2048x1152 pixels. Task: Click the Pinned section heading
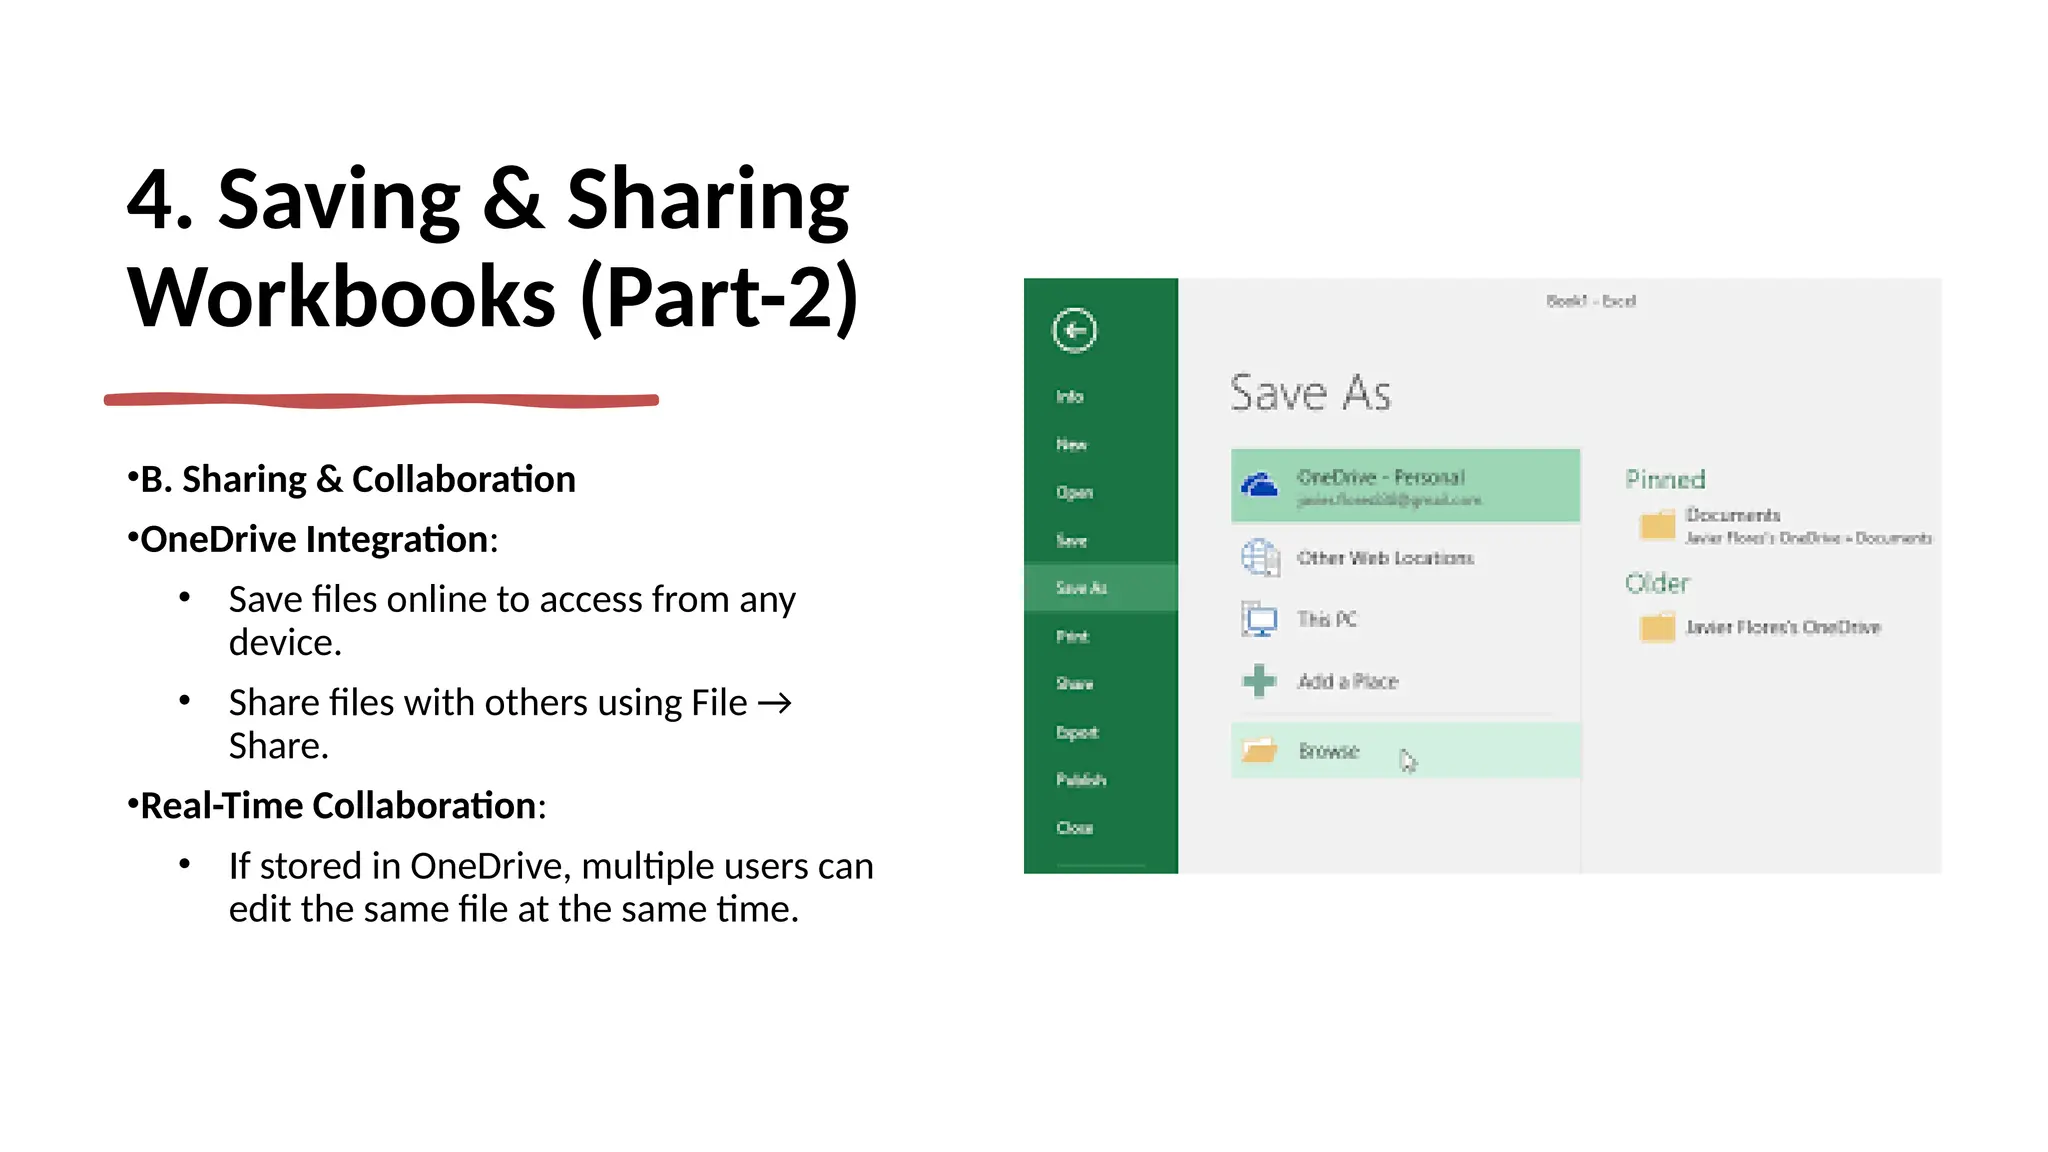coord(1665,479)
